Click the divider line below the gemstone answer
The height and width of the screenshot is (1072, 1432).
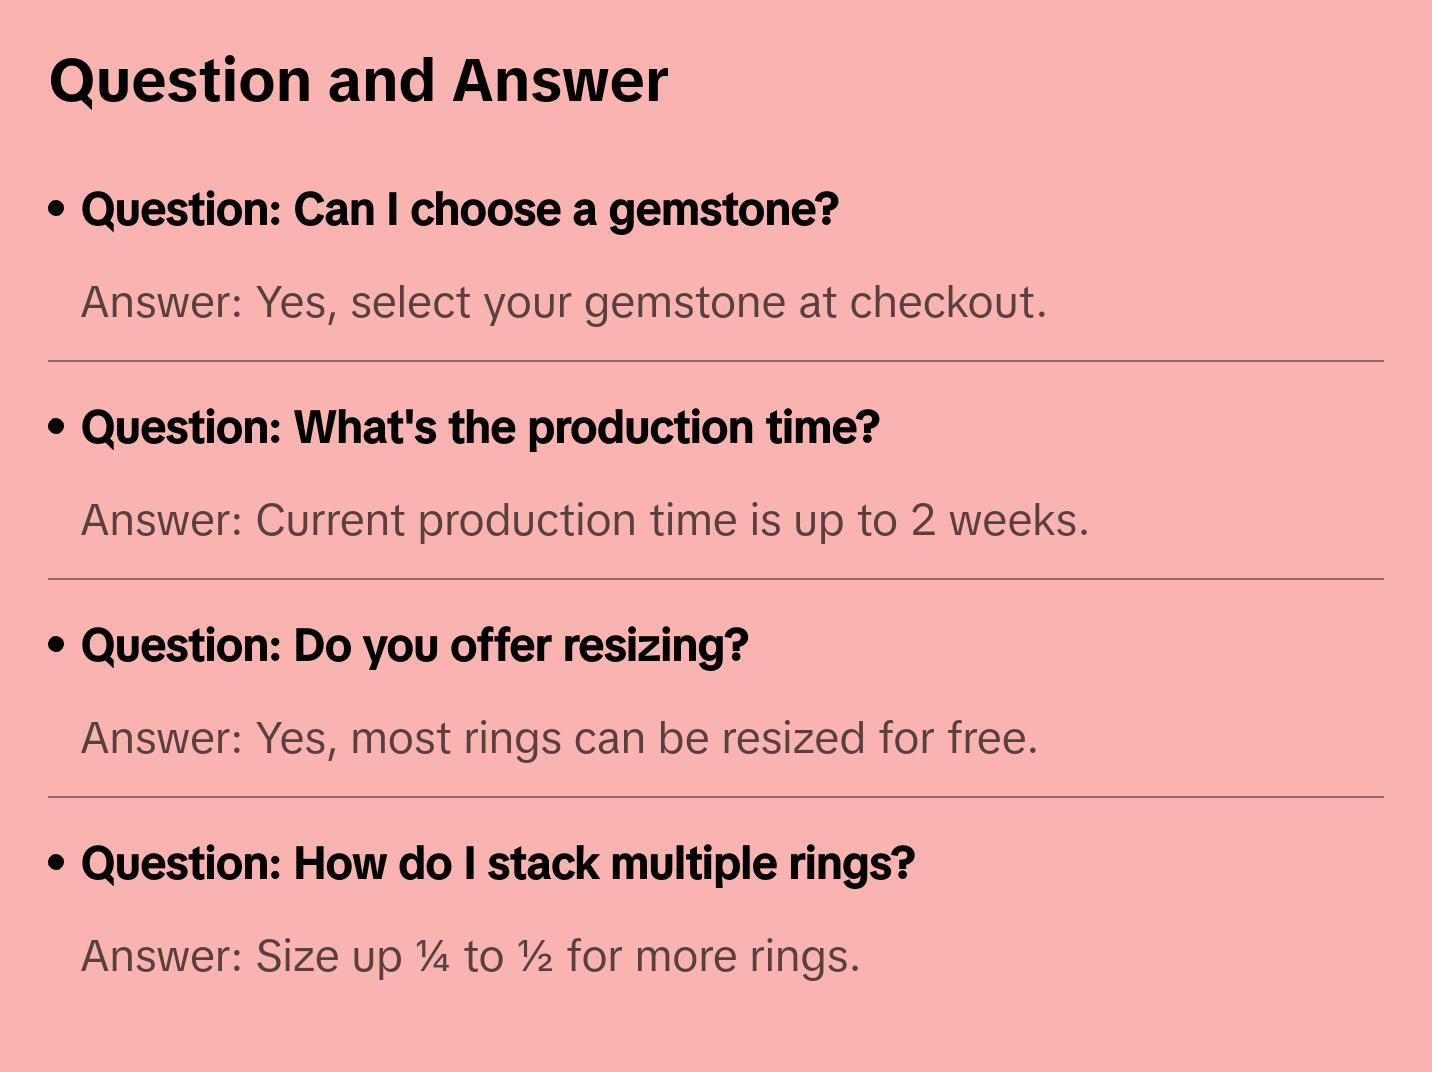click(716, 361)
